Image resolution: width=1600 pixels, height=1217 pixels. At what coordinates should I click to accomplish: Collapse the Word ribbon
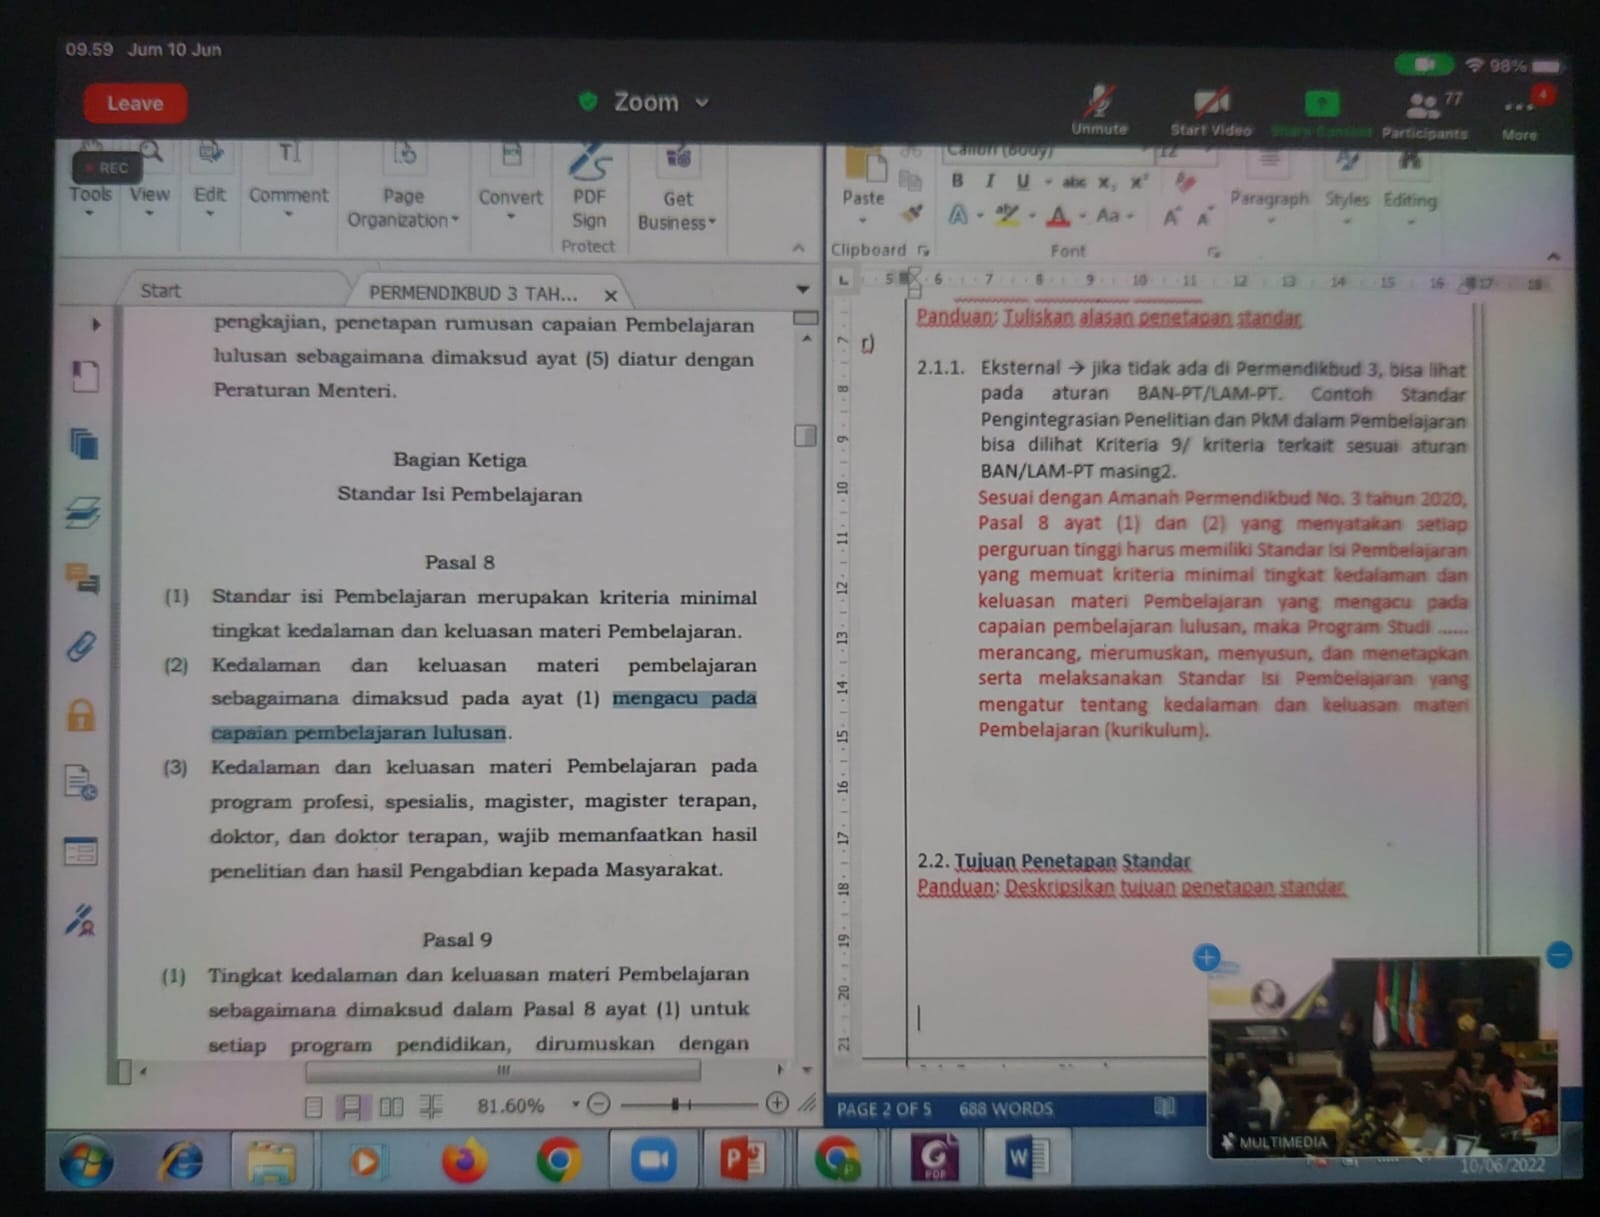tap(1553, 255)
